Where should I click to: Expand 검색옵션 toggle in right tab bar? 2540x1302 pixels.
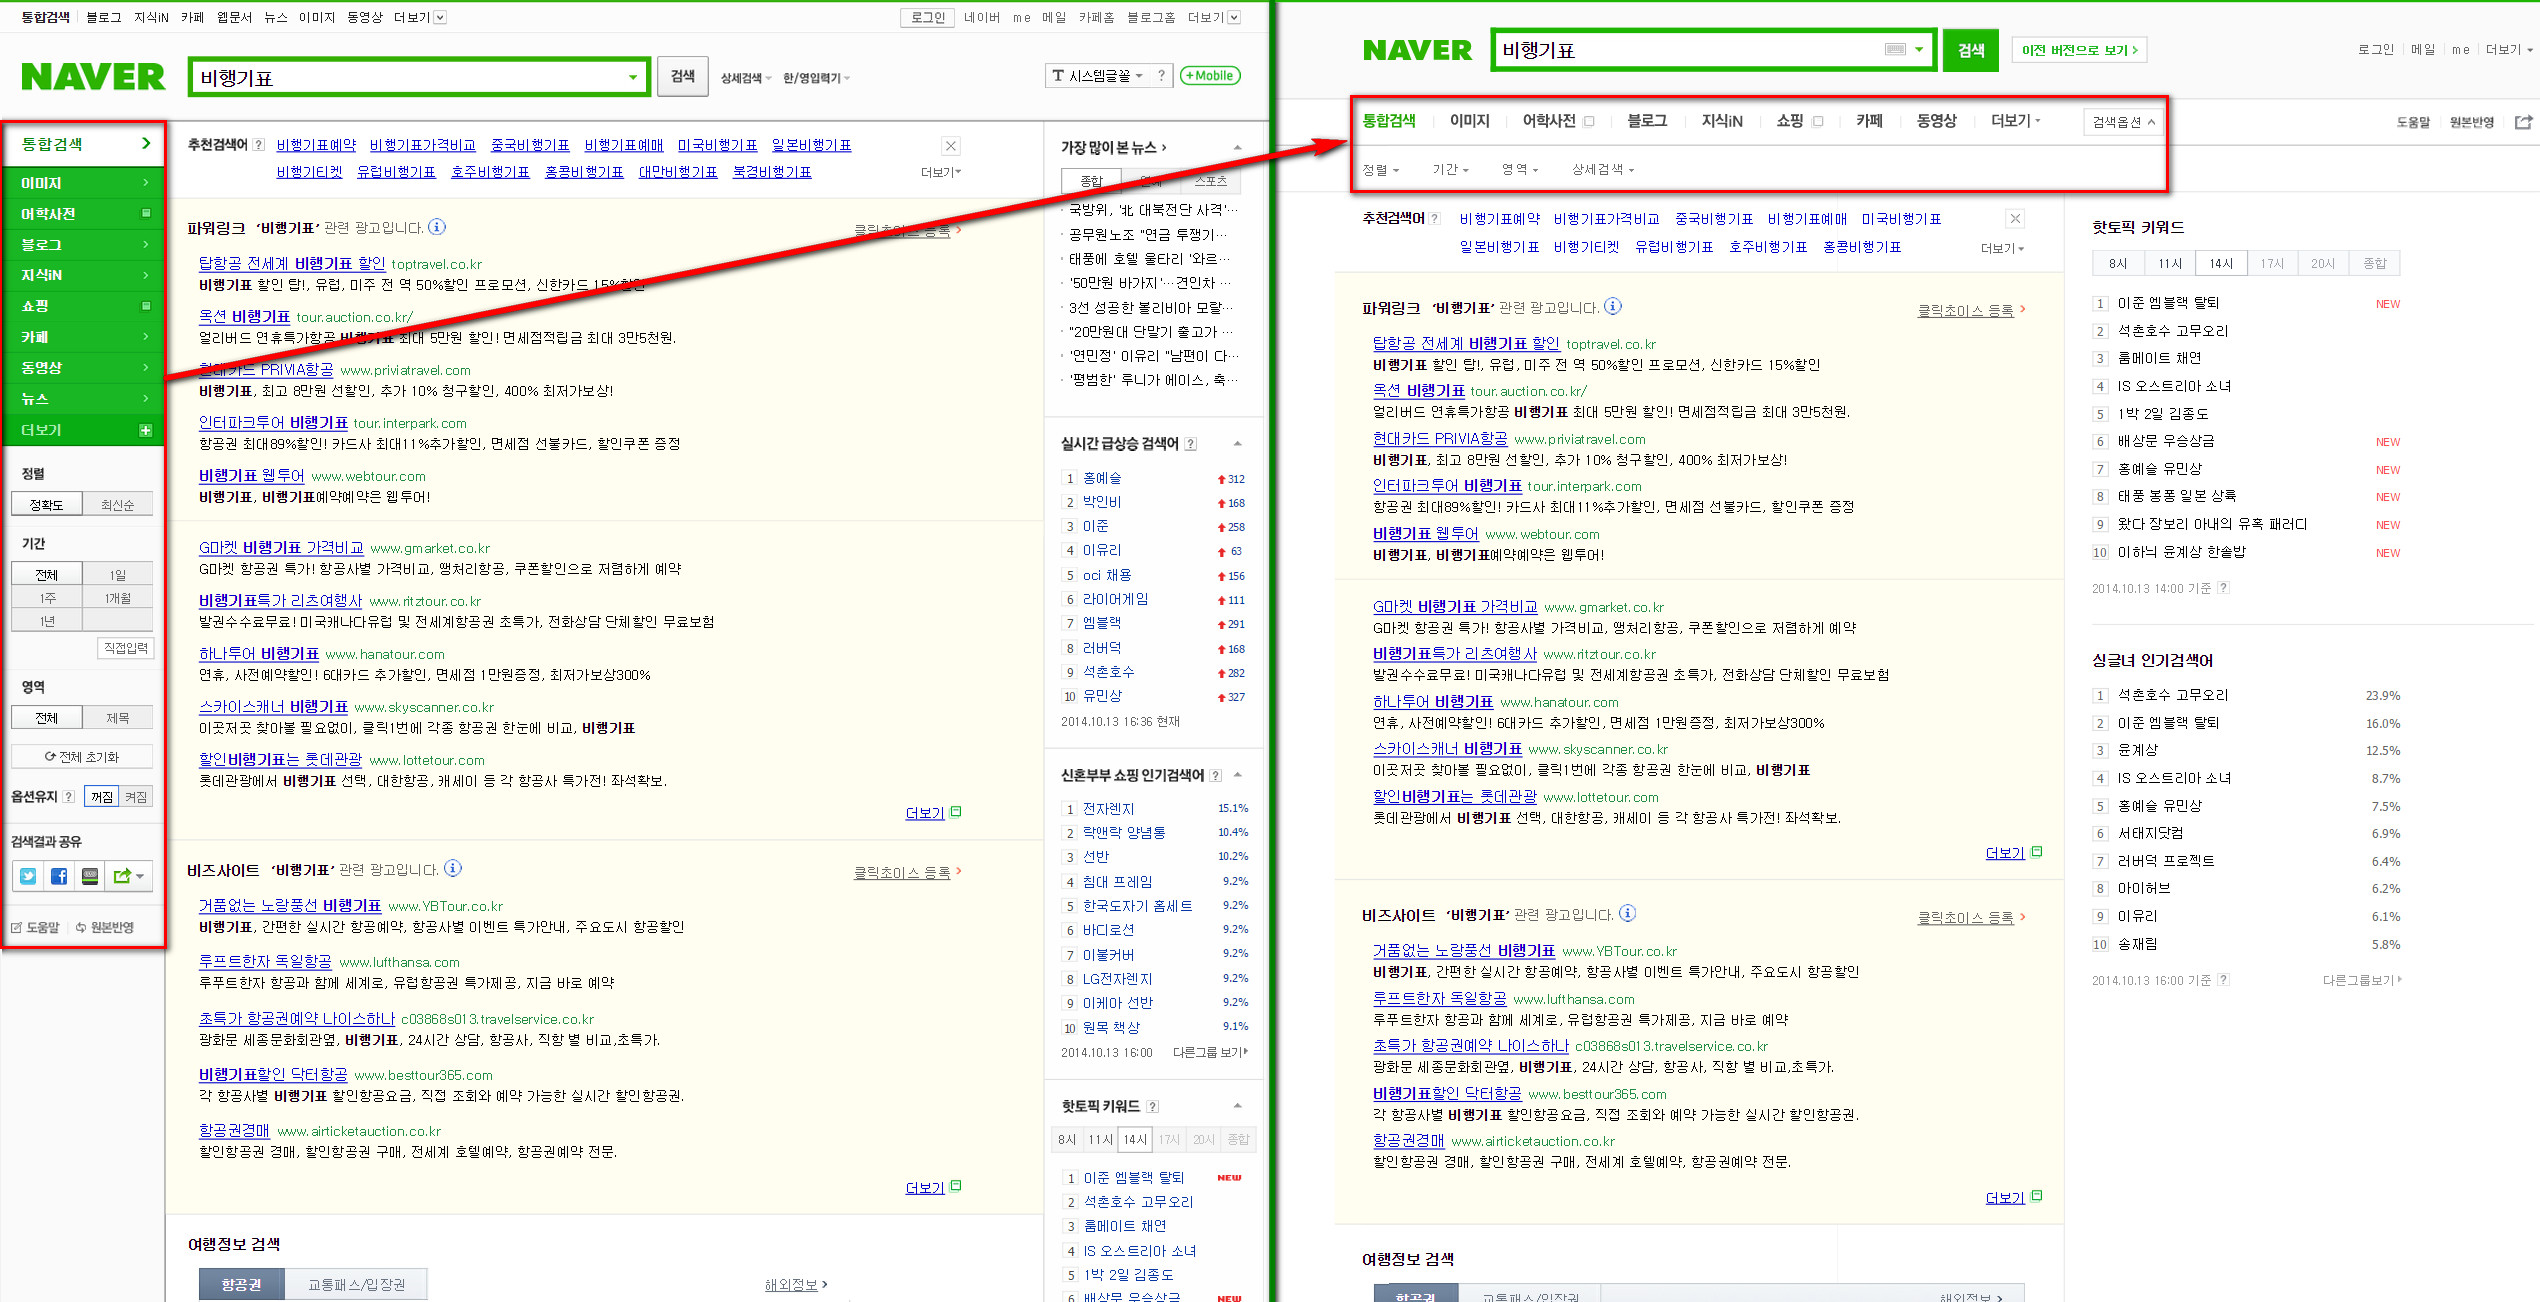2123,122
